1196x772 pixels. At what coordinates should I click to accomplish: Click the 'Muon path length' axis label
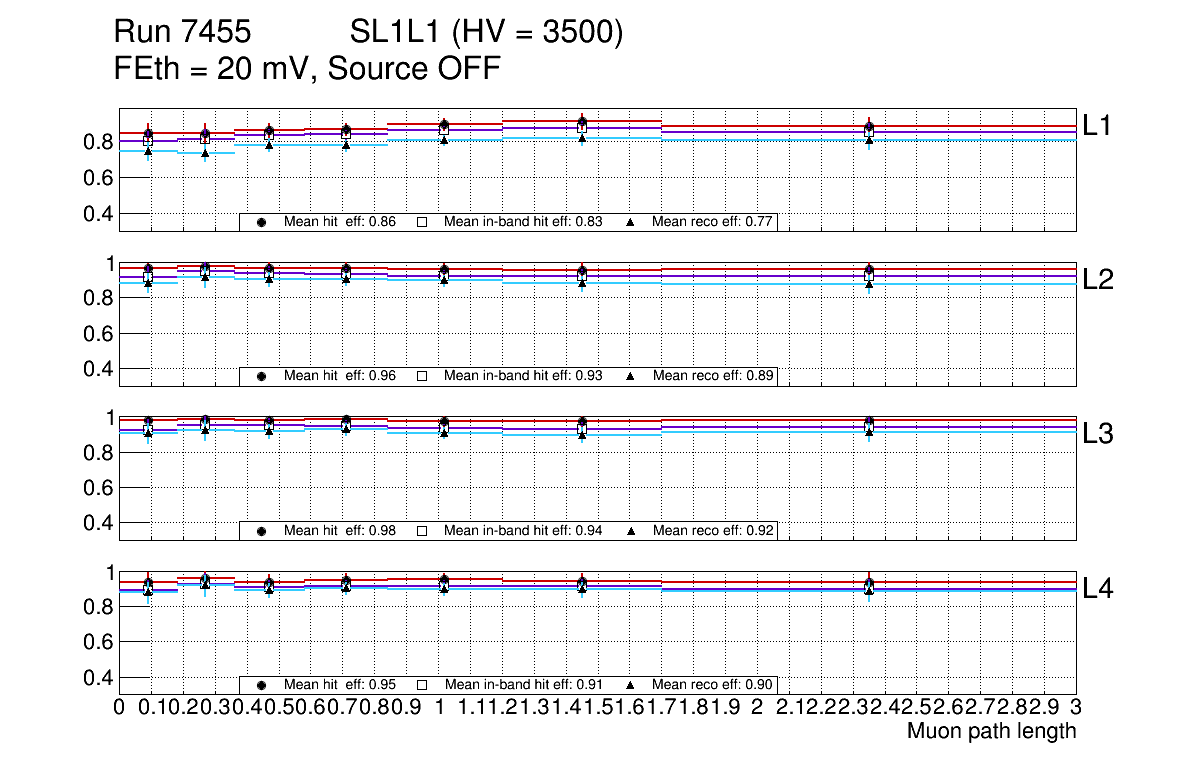tap(991, 731)
